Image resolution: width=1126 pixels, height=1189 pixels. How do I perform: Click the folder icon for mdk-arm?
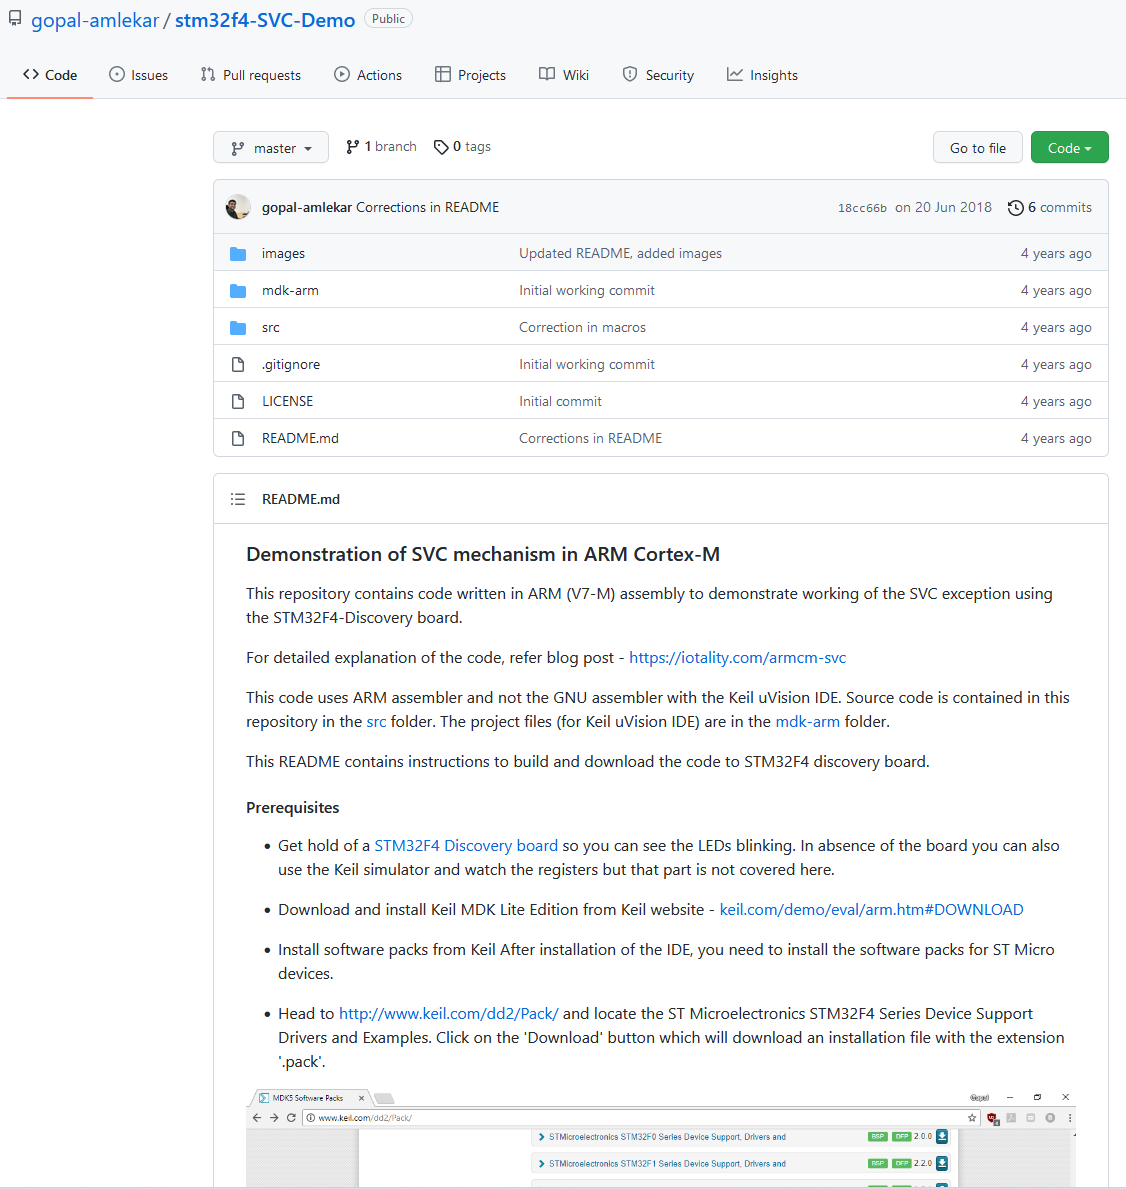tap(238, 290)
